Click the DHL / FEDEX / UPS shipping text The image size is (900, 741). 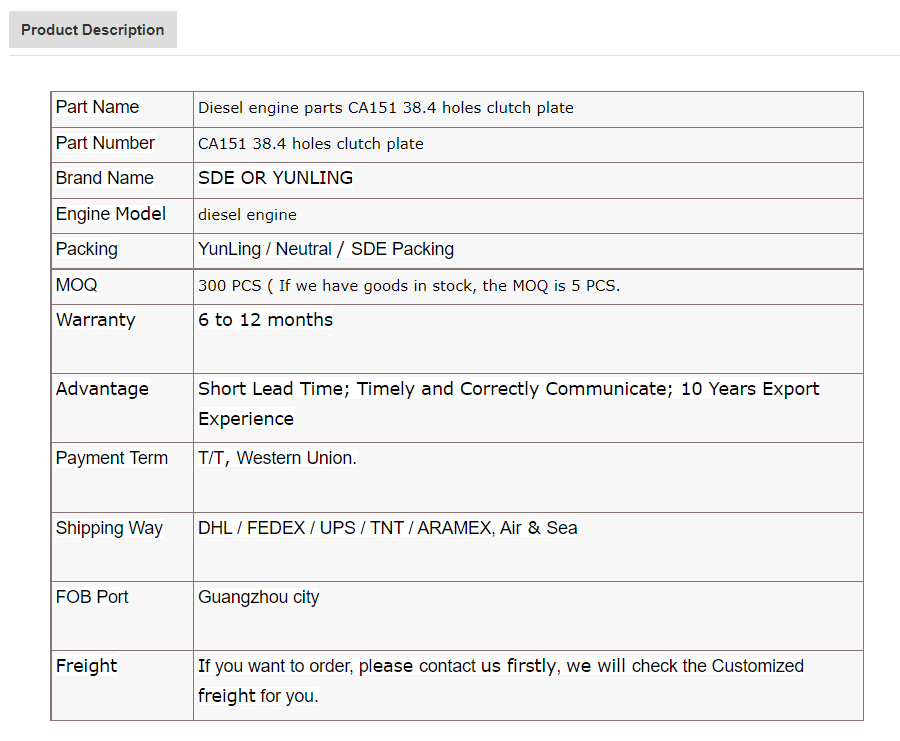[387, 528]
